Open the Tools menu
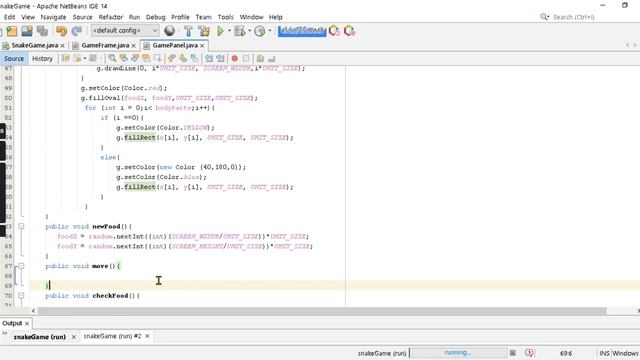 pos(225,17)
